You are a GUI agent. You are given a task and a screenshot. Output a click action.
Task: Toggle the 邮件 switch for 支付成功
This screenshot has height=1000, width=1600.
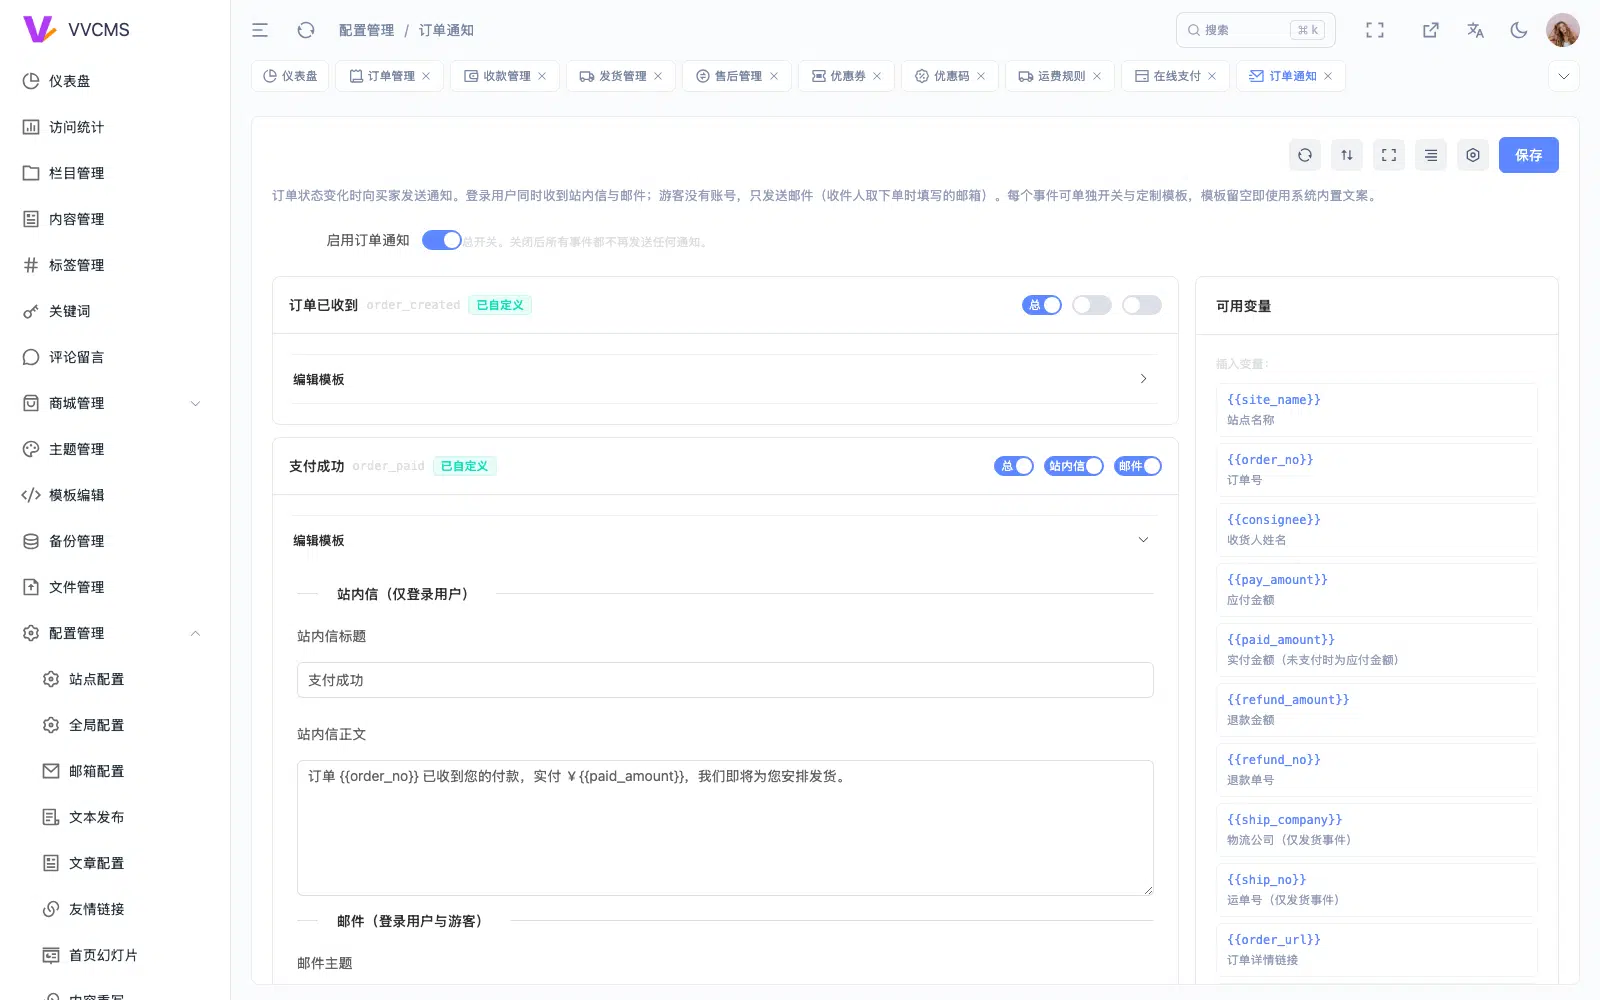(x=1138, y=466)
